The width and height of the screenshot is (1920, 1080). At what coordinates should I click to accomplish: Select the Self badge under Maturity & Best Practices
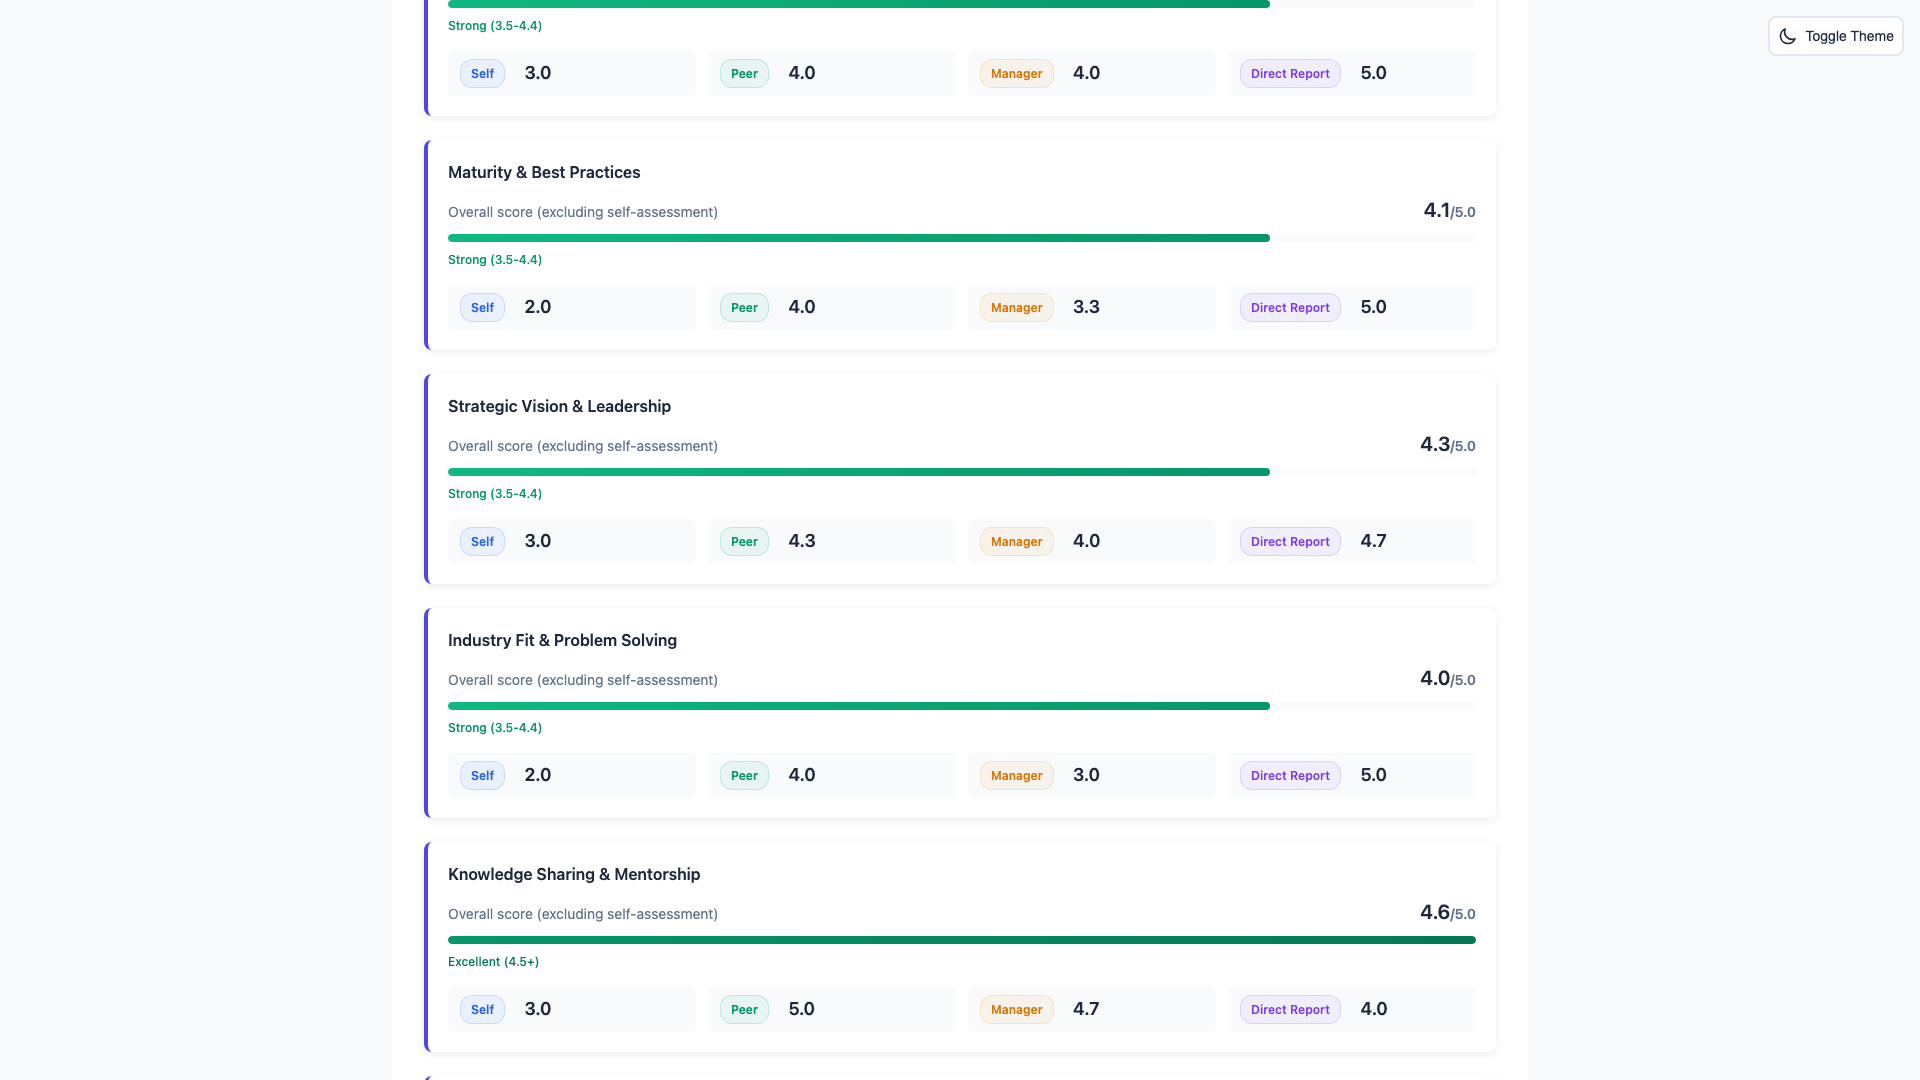pyautogui.click(x=481, y=307)
